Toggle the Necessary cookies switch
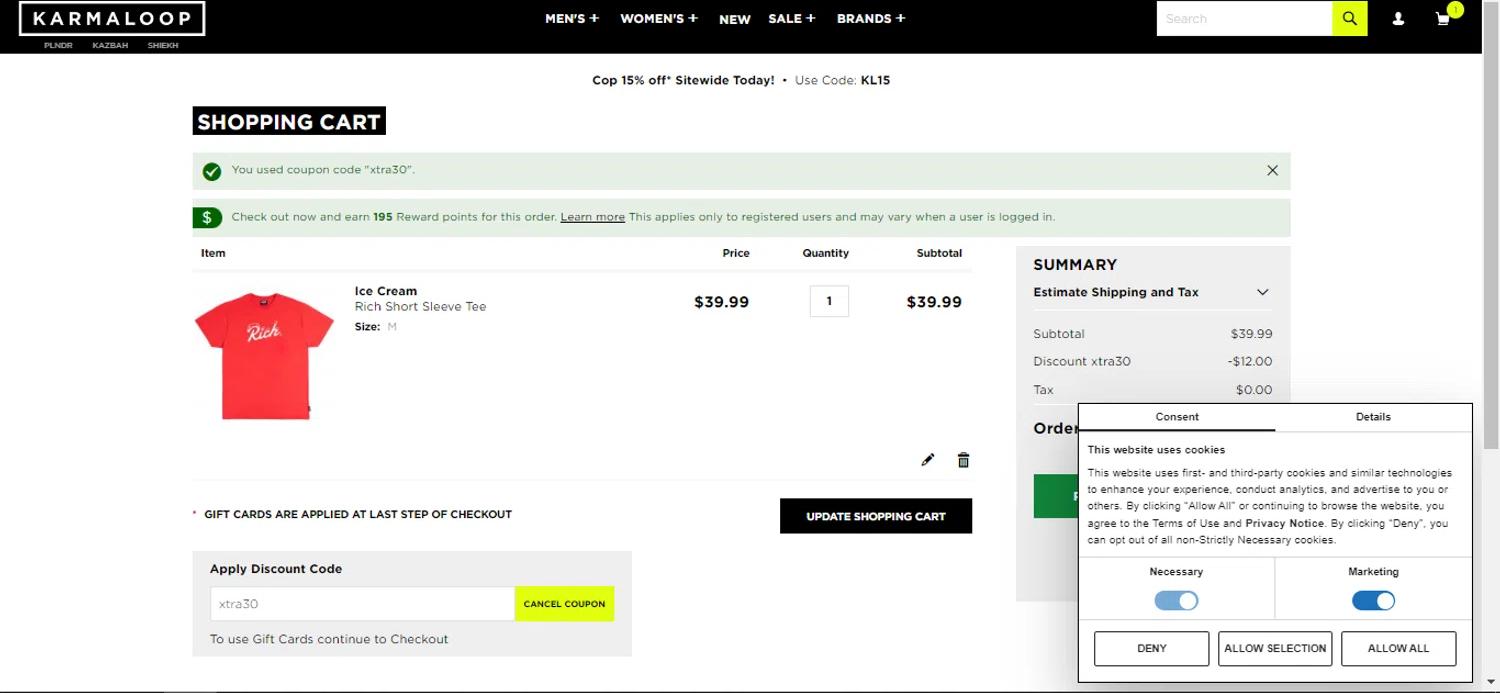Screen dimensions: 1500x693 (1176, 601)
